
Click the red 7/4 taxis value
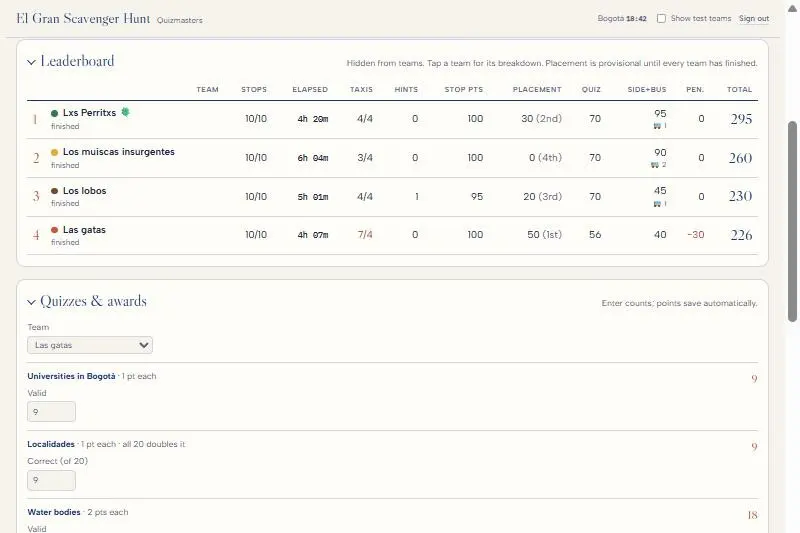click(x=365, y=235)
